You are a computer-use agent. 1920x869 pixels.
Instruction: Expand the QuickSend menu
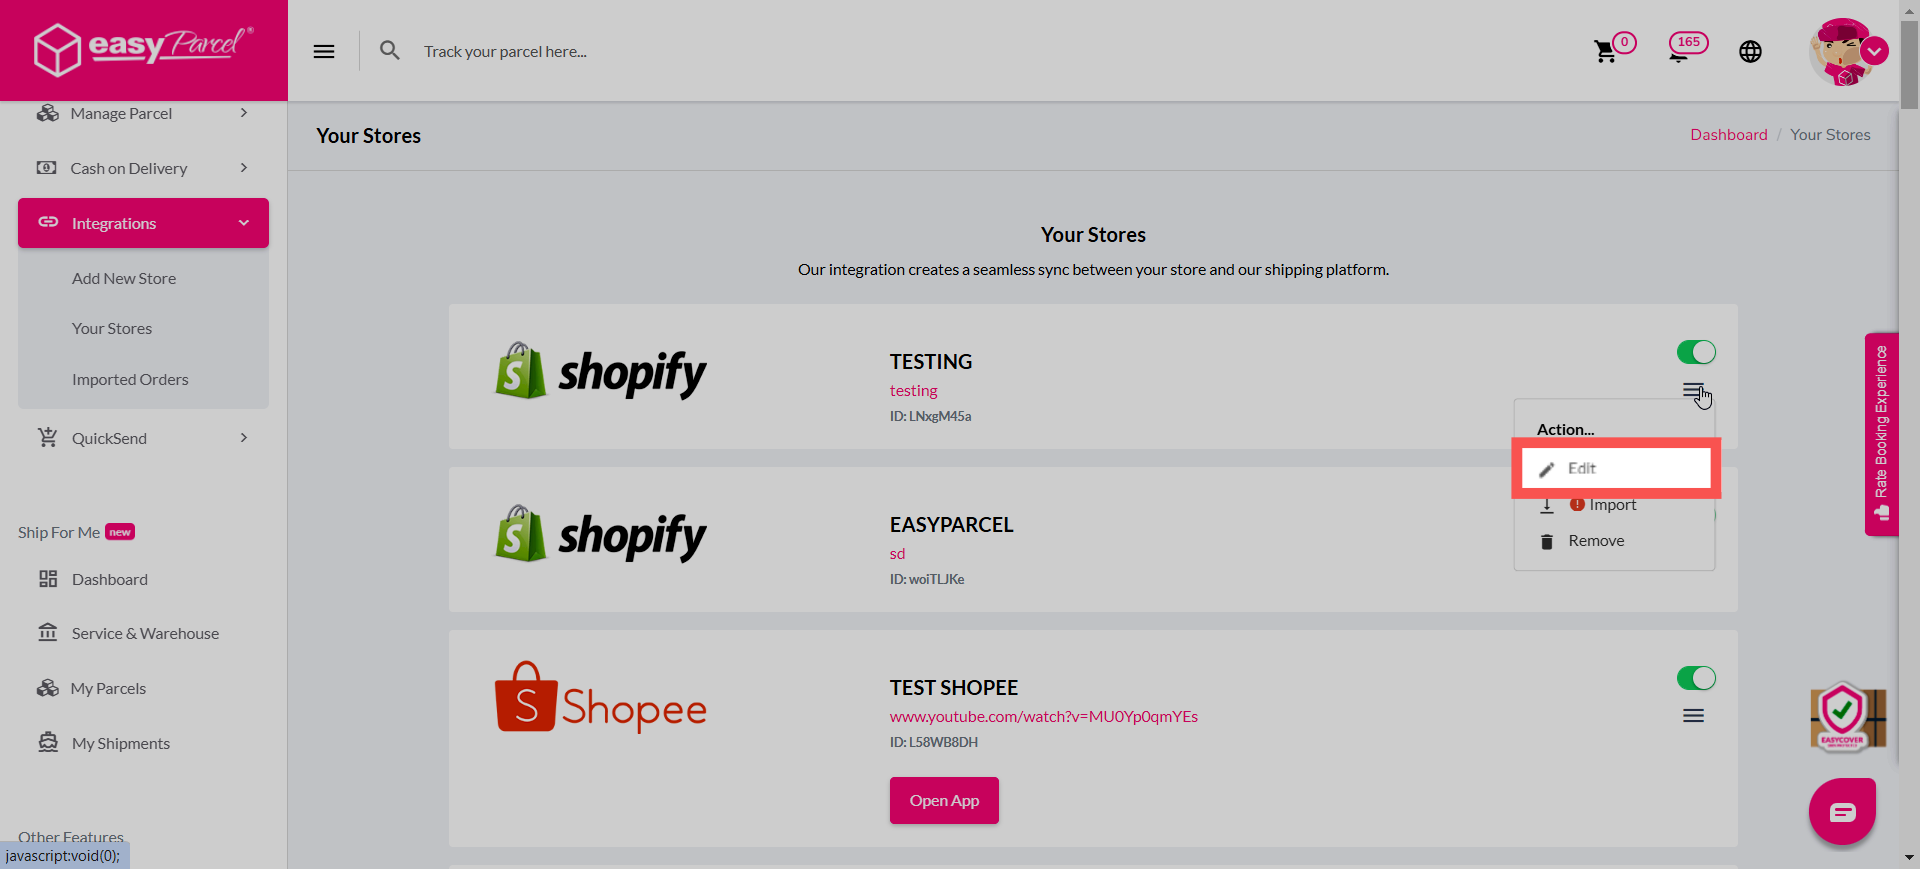click(143, 438)
